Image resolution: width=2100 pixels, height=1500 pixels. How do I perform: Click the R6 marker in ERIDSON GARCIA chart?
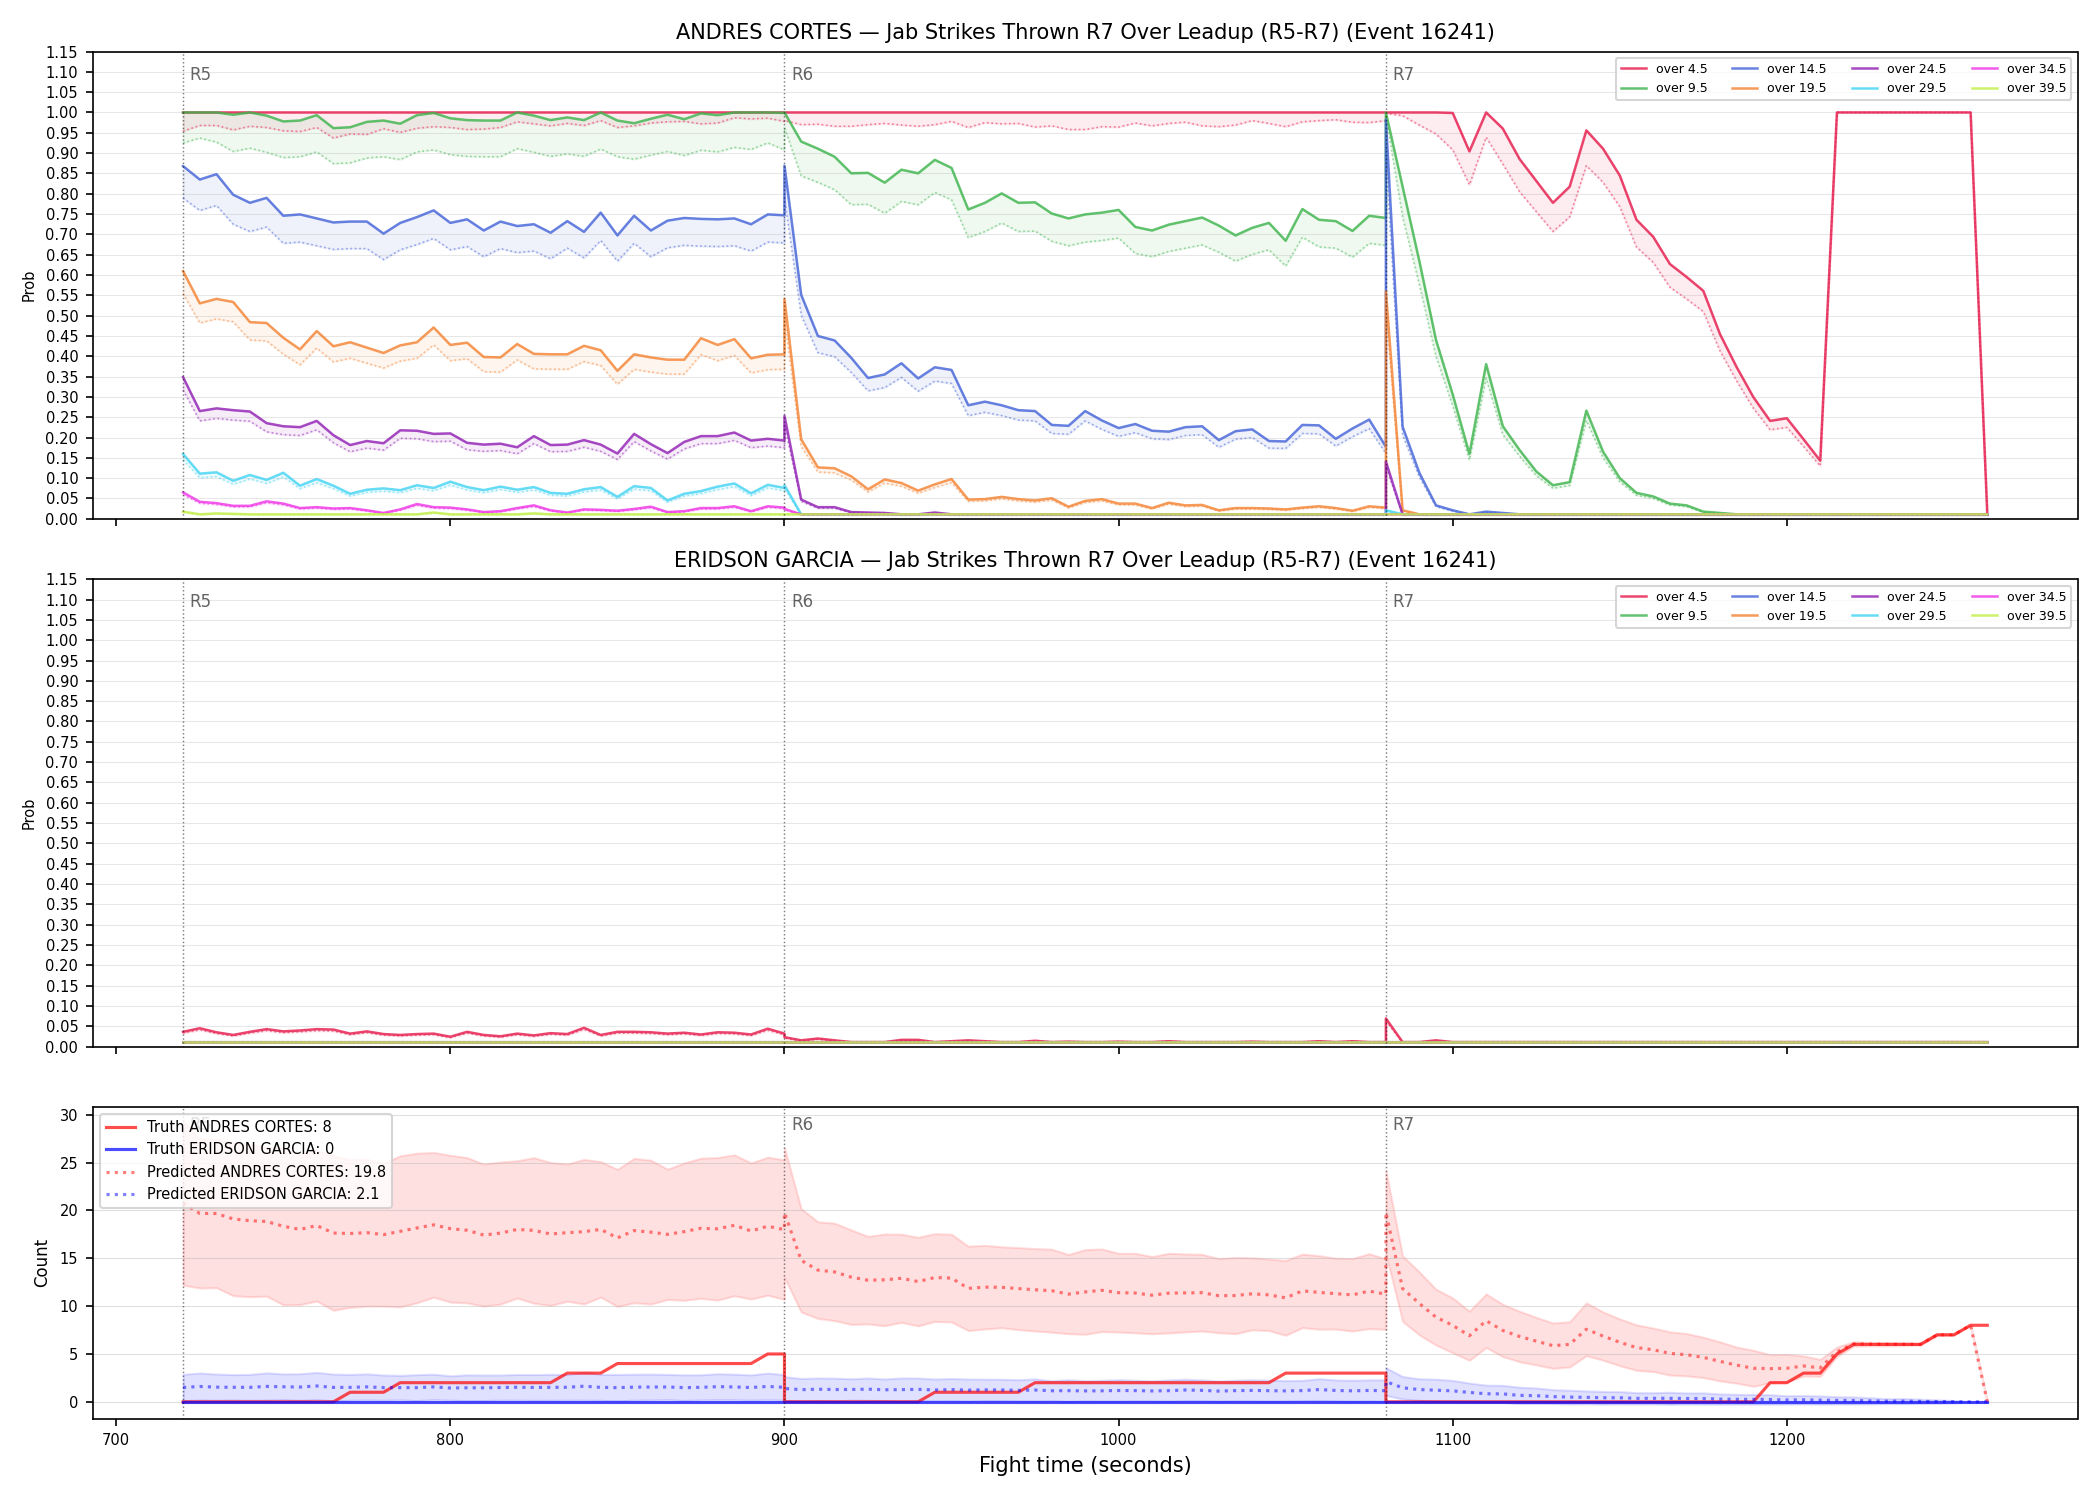pyautogui.click(x=802, y=601)
